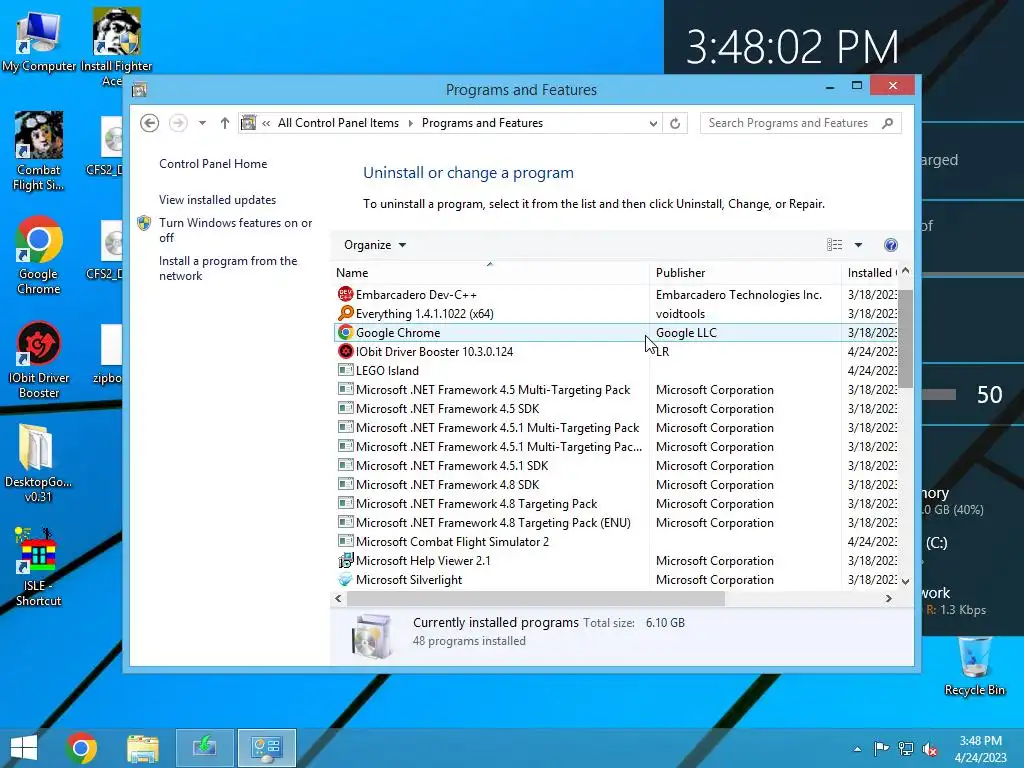Select Combat Flight Sim desktop shortcut

click(39, 152)
